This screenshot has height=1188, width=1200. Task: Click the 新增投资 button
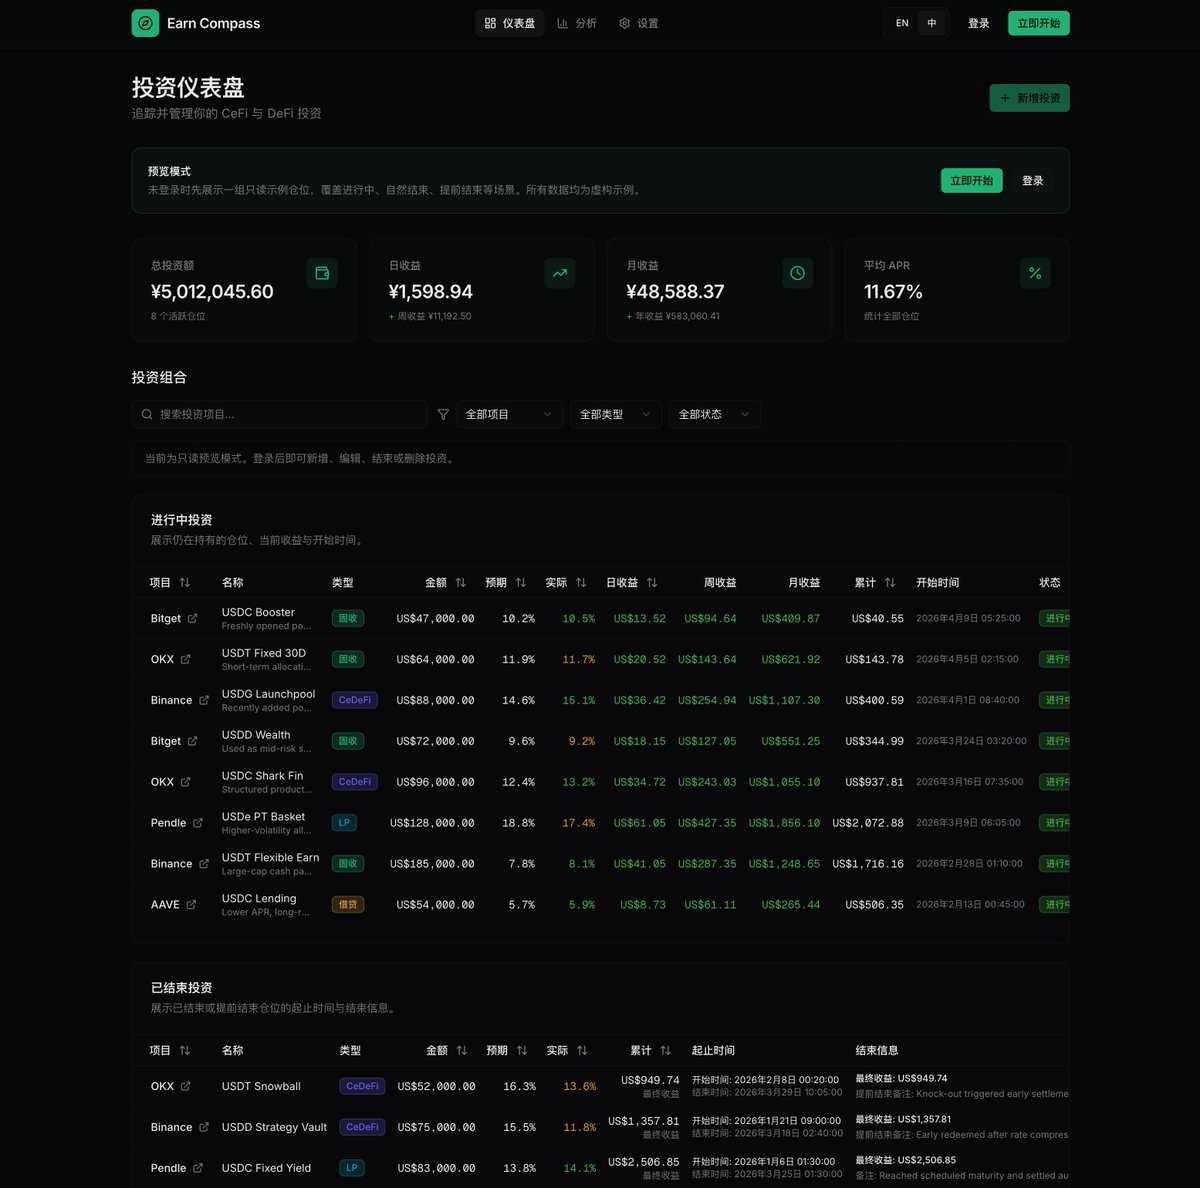pos(1030,98)
